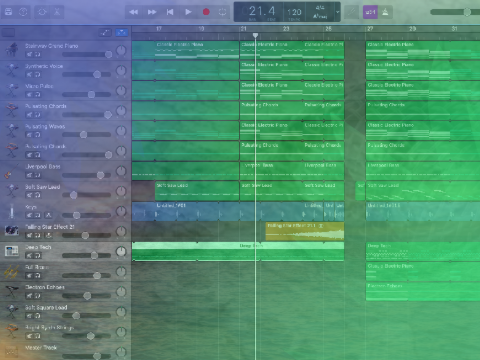Open the Library panel

coord(9,12)
